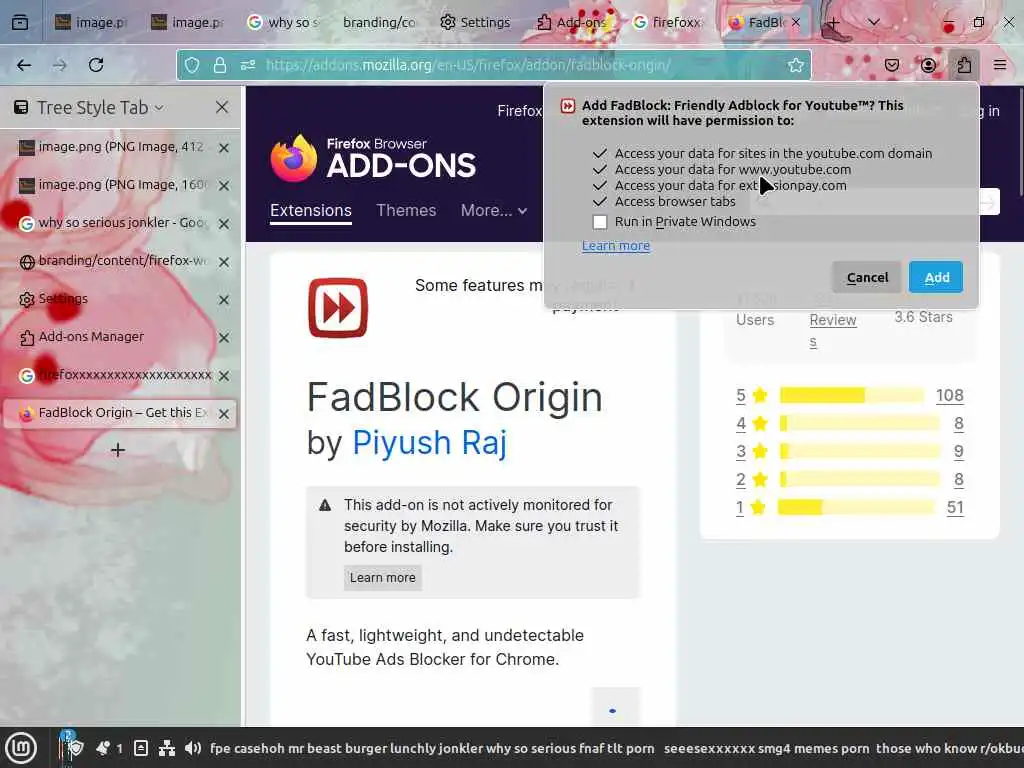
Task: Open Linux Mint start menu icon
Action: [21, 748]
